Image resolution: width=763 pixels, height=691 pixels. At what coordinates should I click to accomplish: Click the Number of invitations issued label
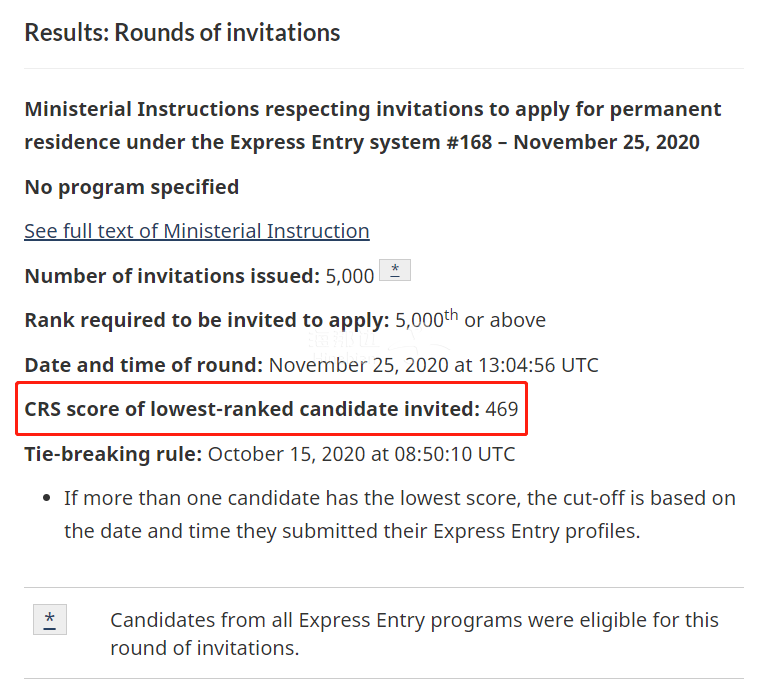click(172, 276)
